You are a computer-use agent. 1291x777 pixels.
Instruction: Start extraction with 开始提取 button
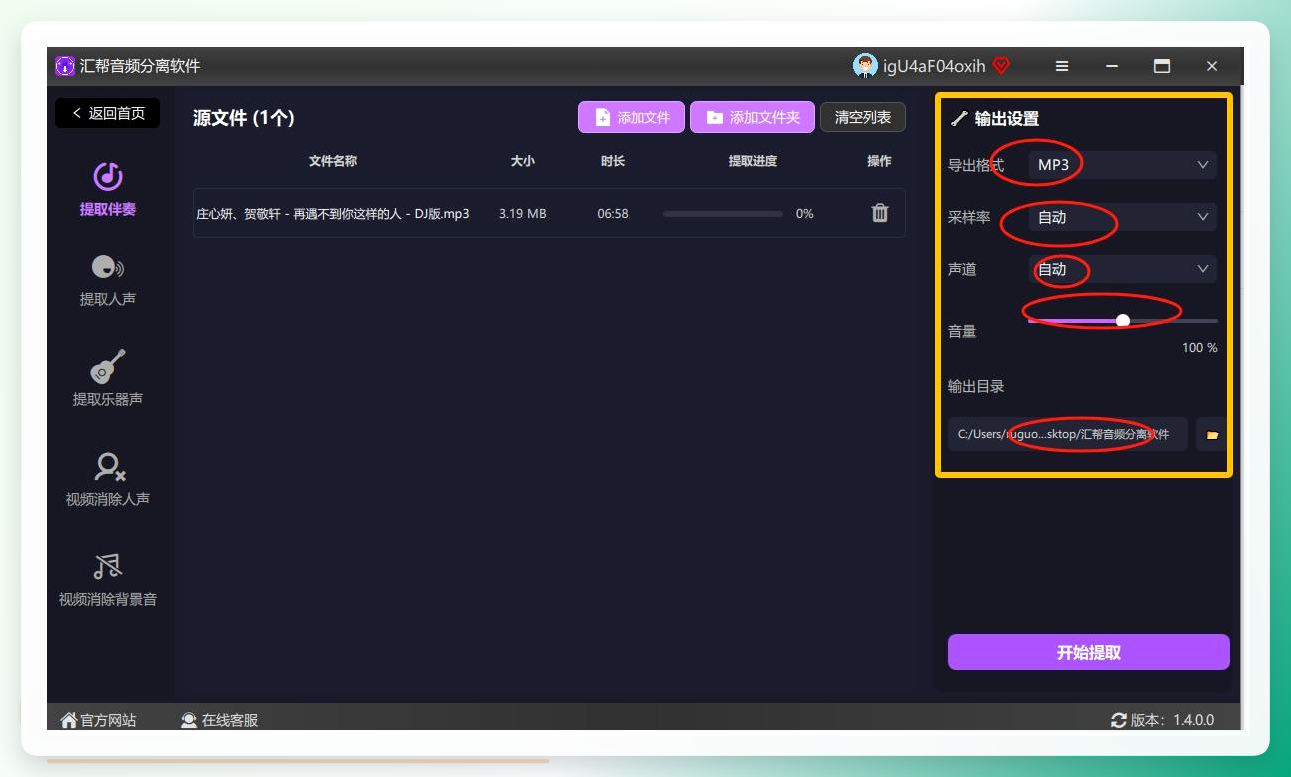1089,652
